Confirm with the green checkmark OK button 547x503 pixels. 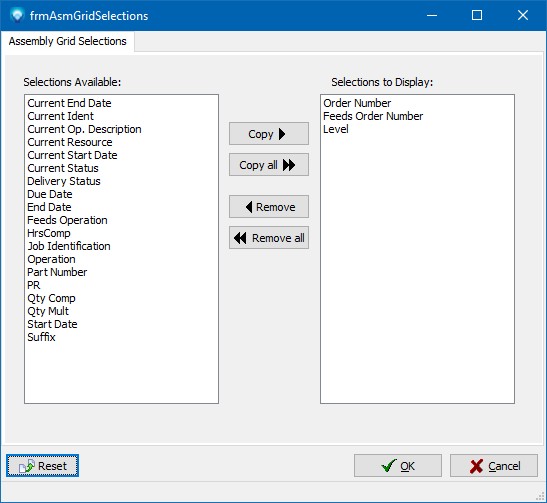tap(398, 466)
